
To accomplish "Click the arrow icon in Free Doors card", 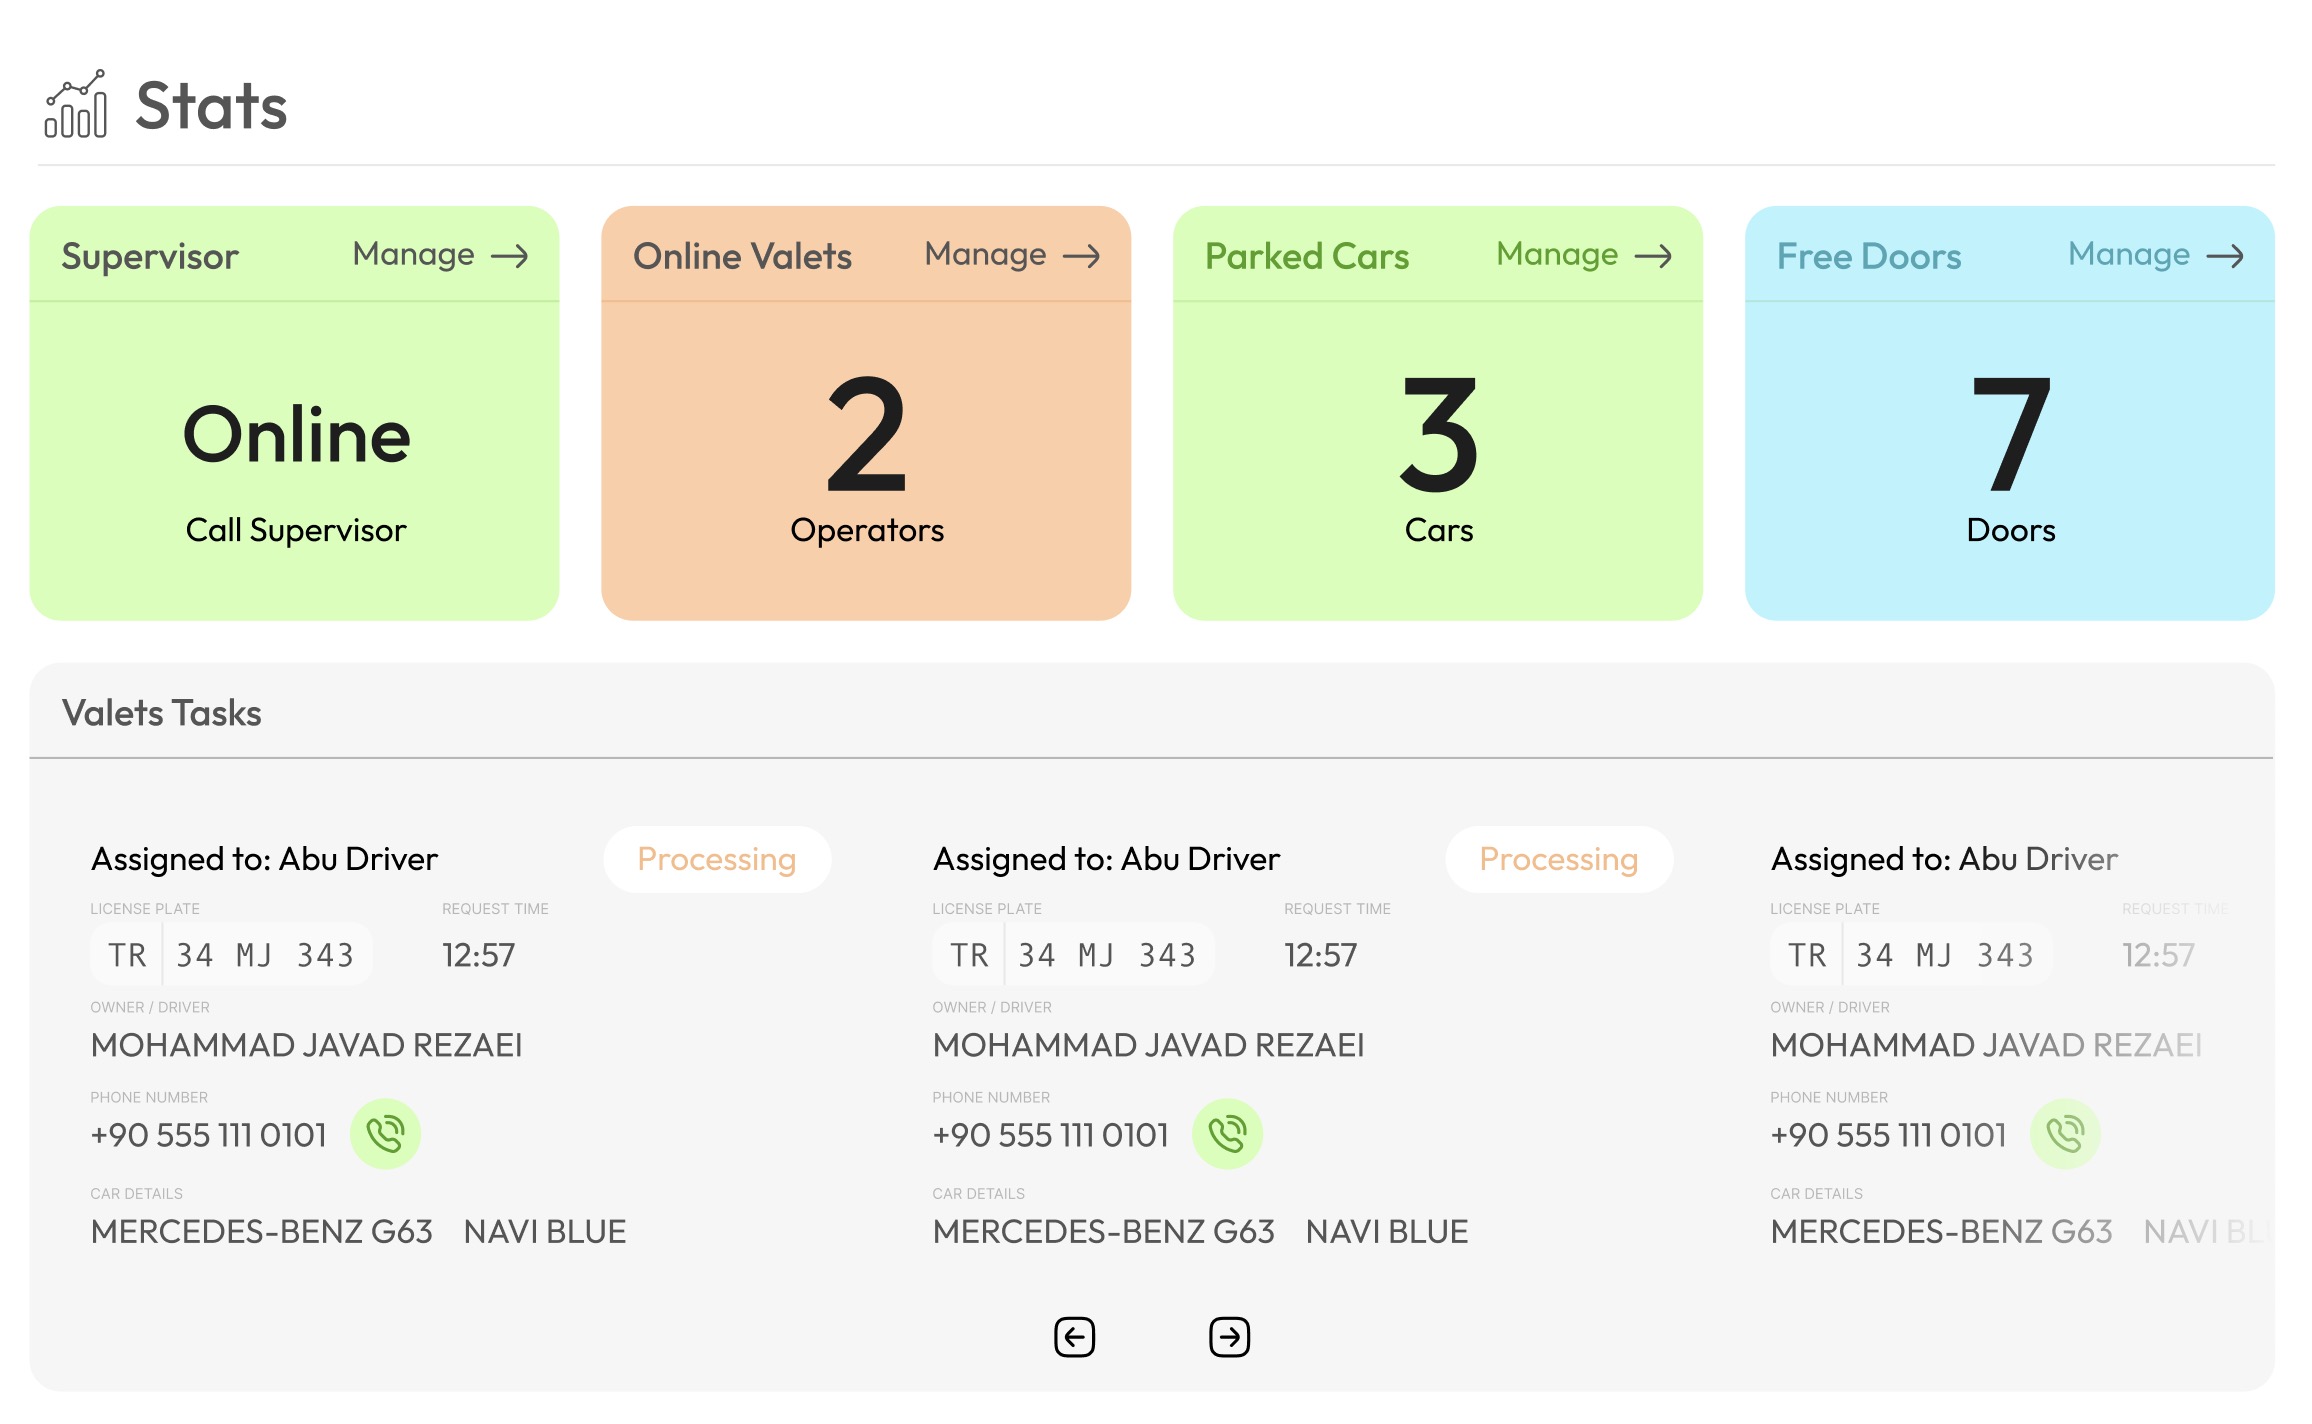I will tap(2225, 256).
